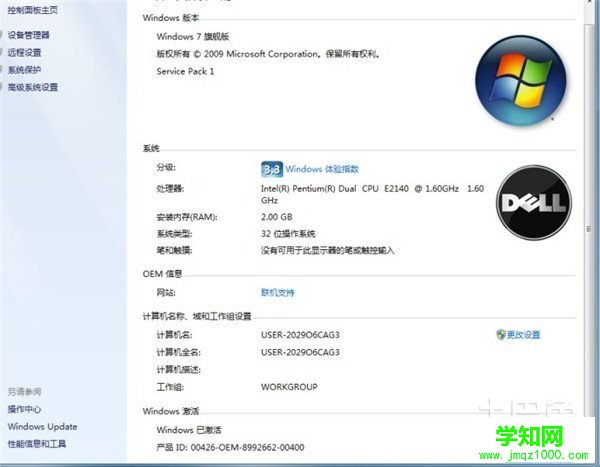The height and width of the screenshot is (467, 600).
Task: Open 操作中心 in sidebar
Action: pyautogui.click(x=24, y=409)
